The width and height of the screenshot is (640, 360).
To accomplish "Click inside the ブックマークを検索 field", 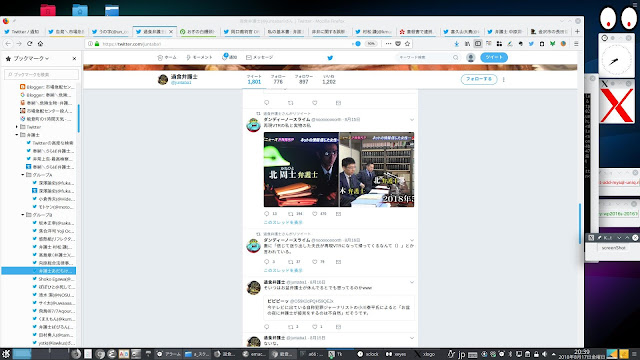I will point(41,74).
